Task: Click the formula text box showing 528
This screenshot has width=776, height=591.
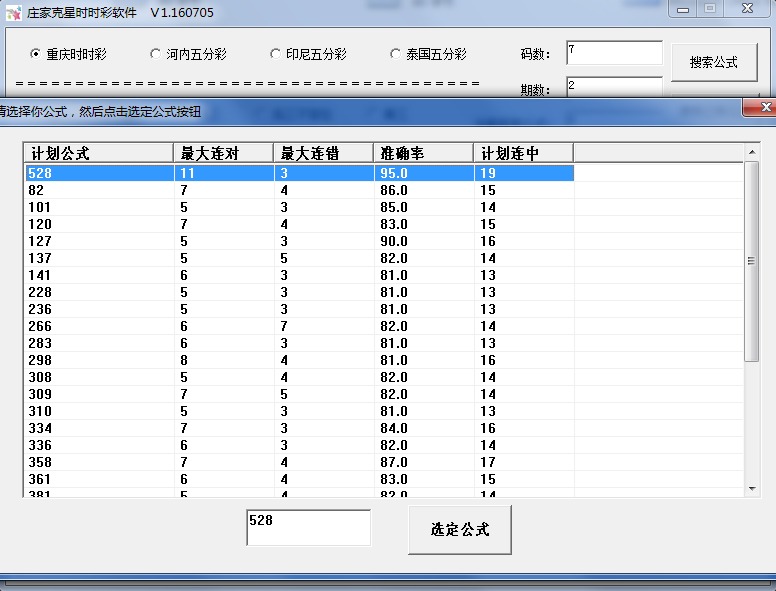Action: pyautogui.click(x=308, y=528)
